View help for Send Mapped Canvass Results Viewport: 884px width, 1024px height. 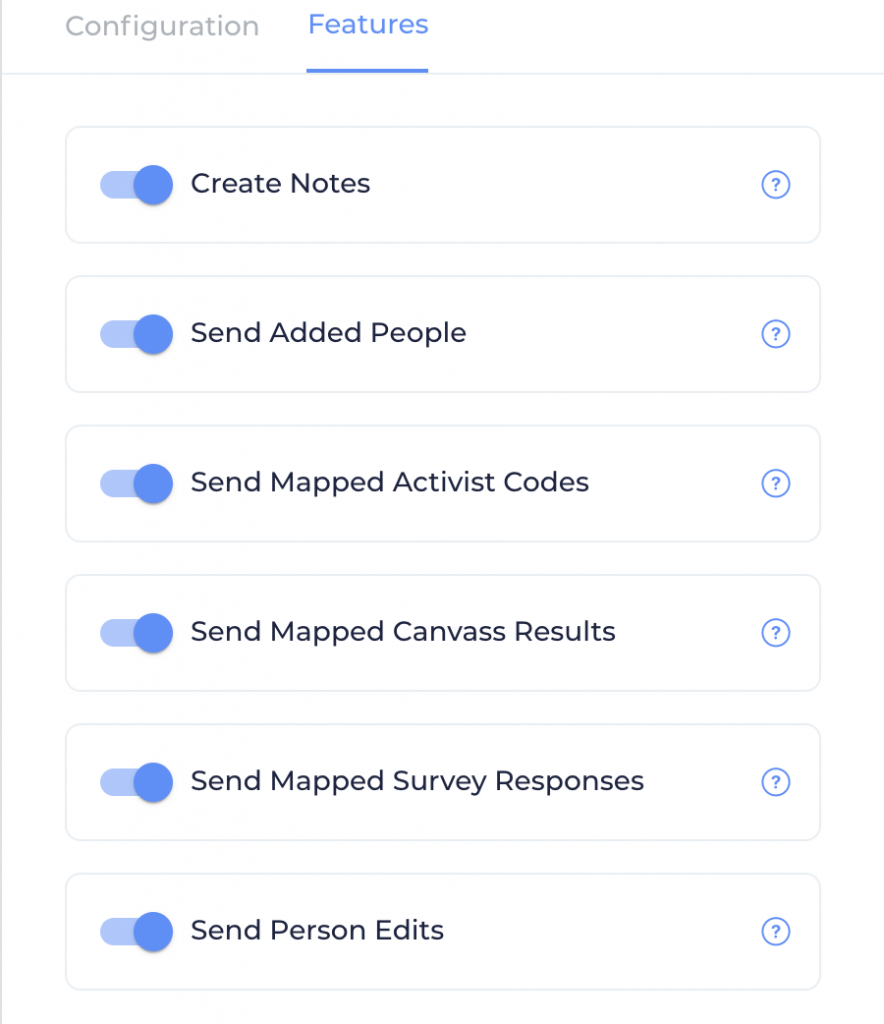point(776,633)
